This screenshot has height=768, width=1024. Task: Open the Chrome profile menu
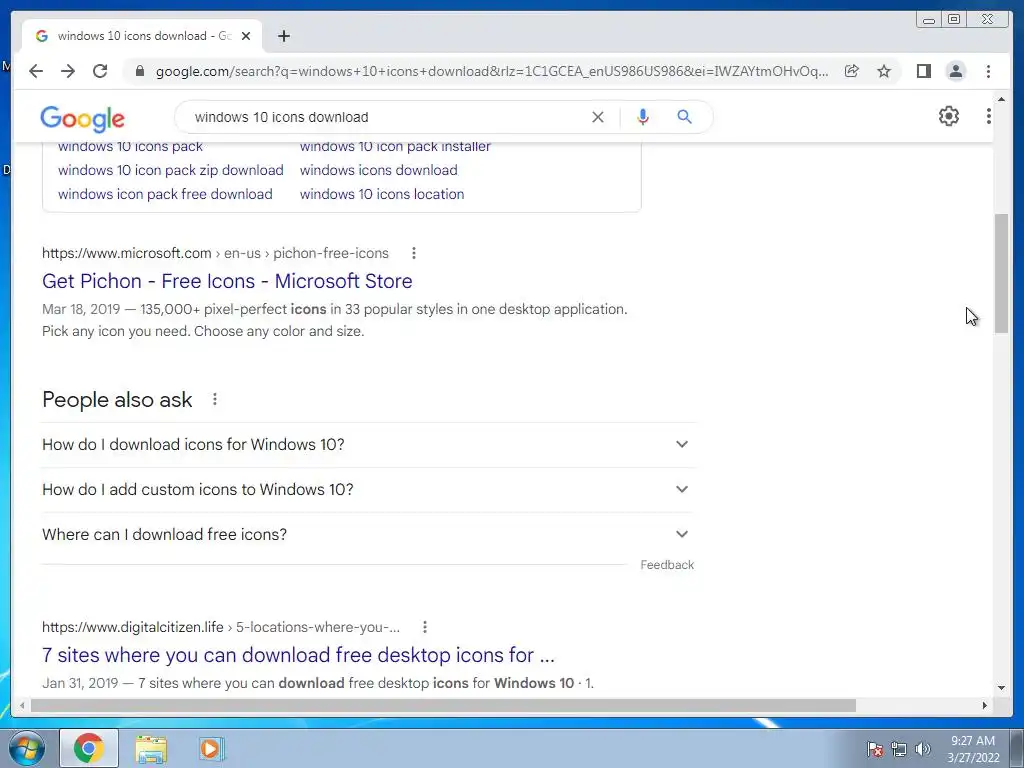956,71
